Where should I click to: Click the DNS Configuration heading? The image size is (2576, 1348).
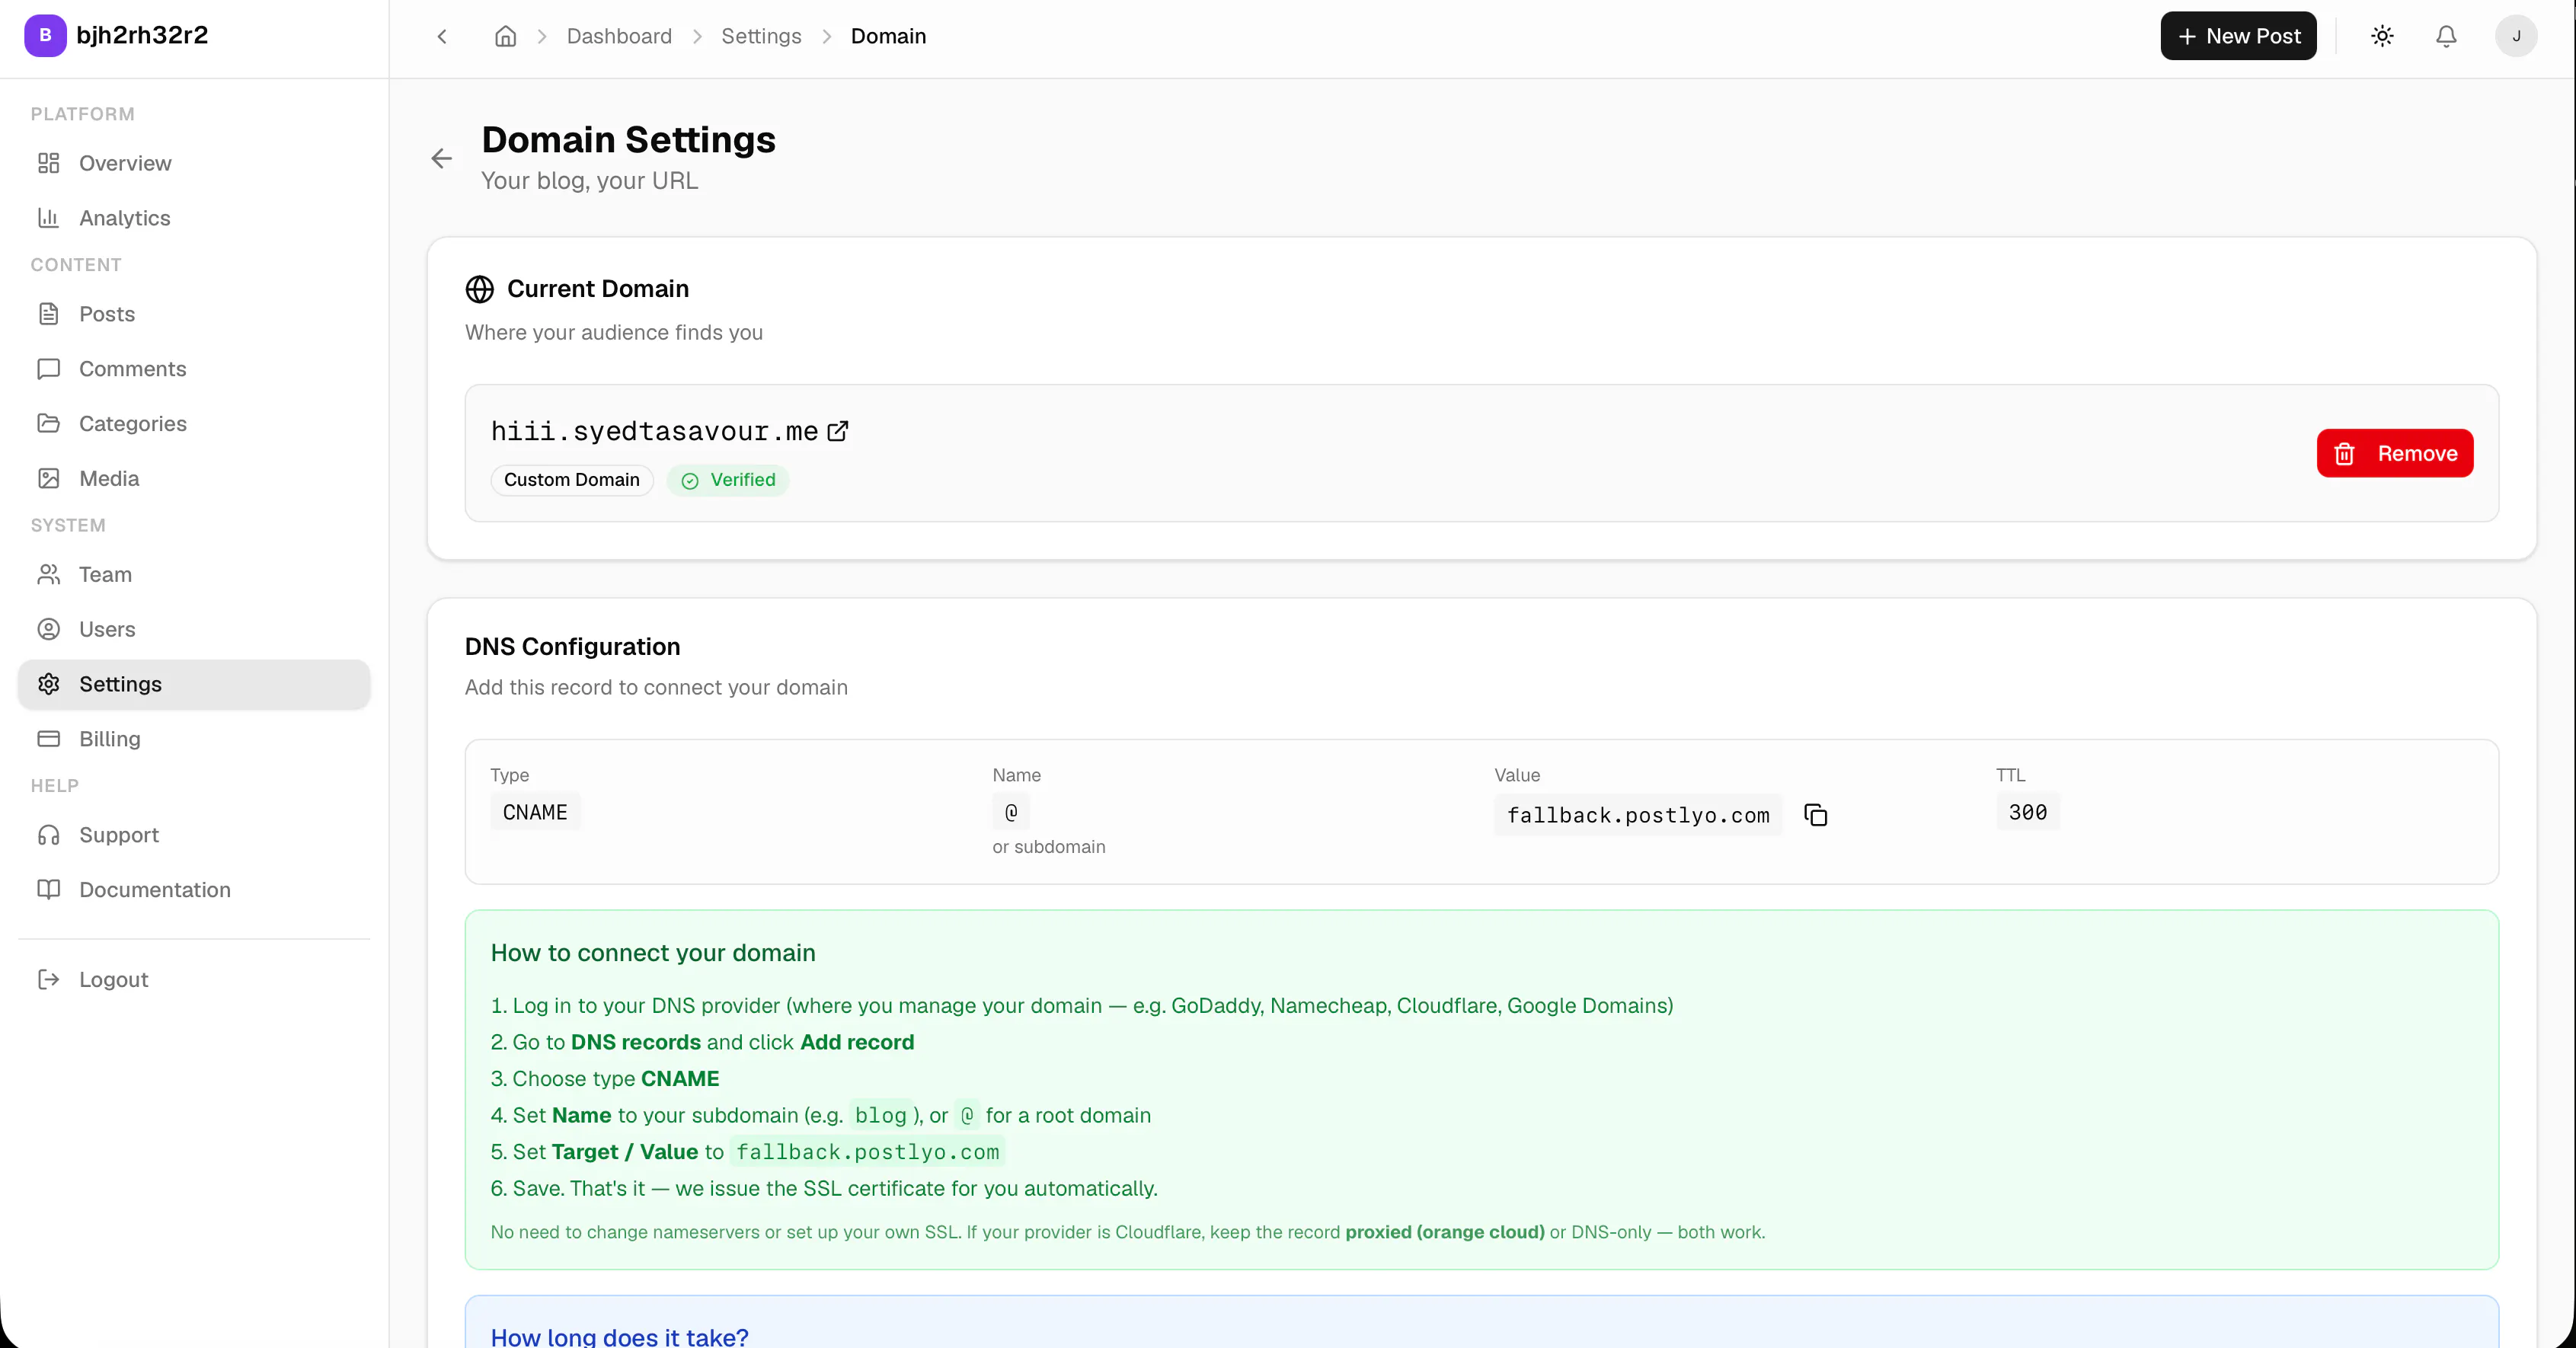[x=573, y=647]
